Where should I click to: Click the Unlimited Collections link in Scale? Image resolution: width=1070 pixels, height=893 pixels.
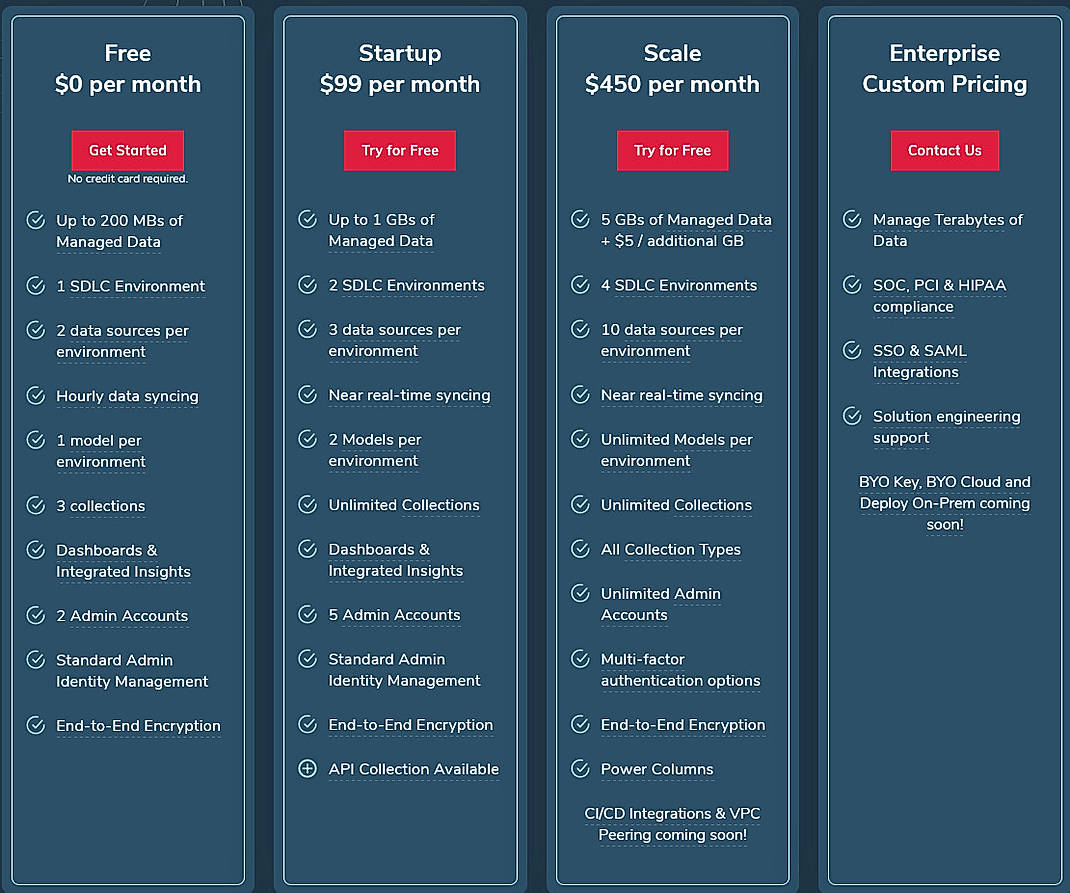(676, 505)
